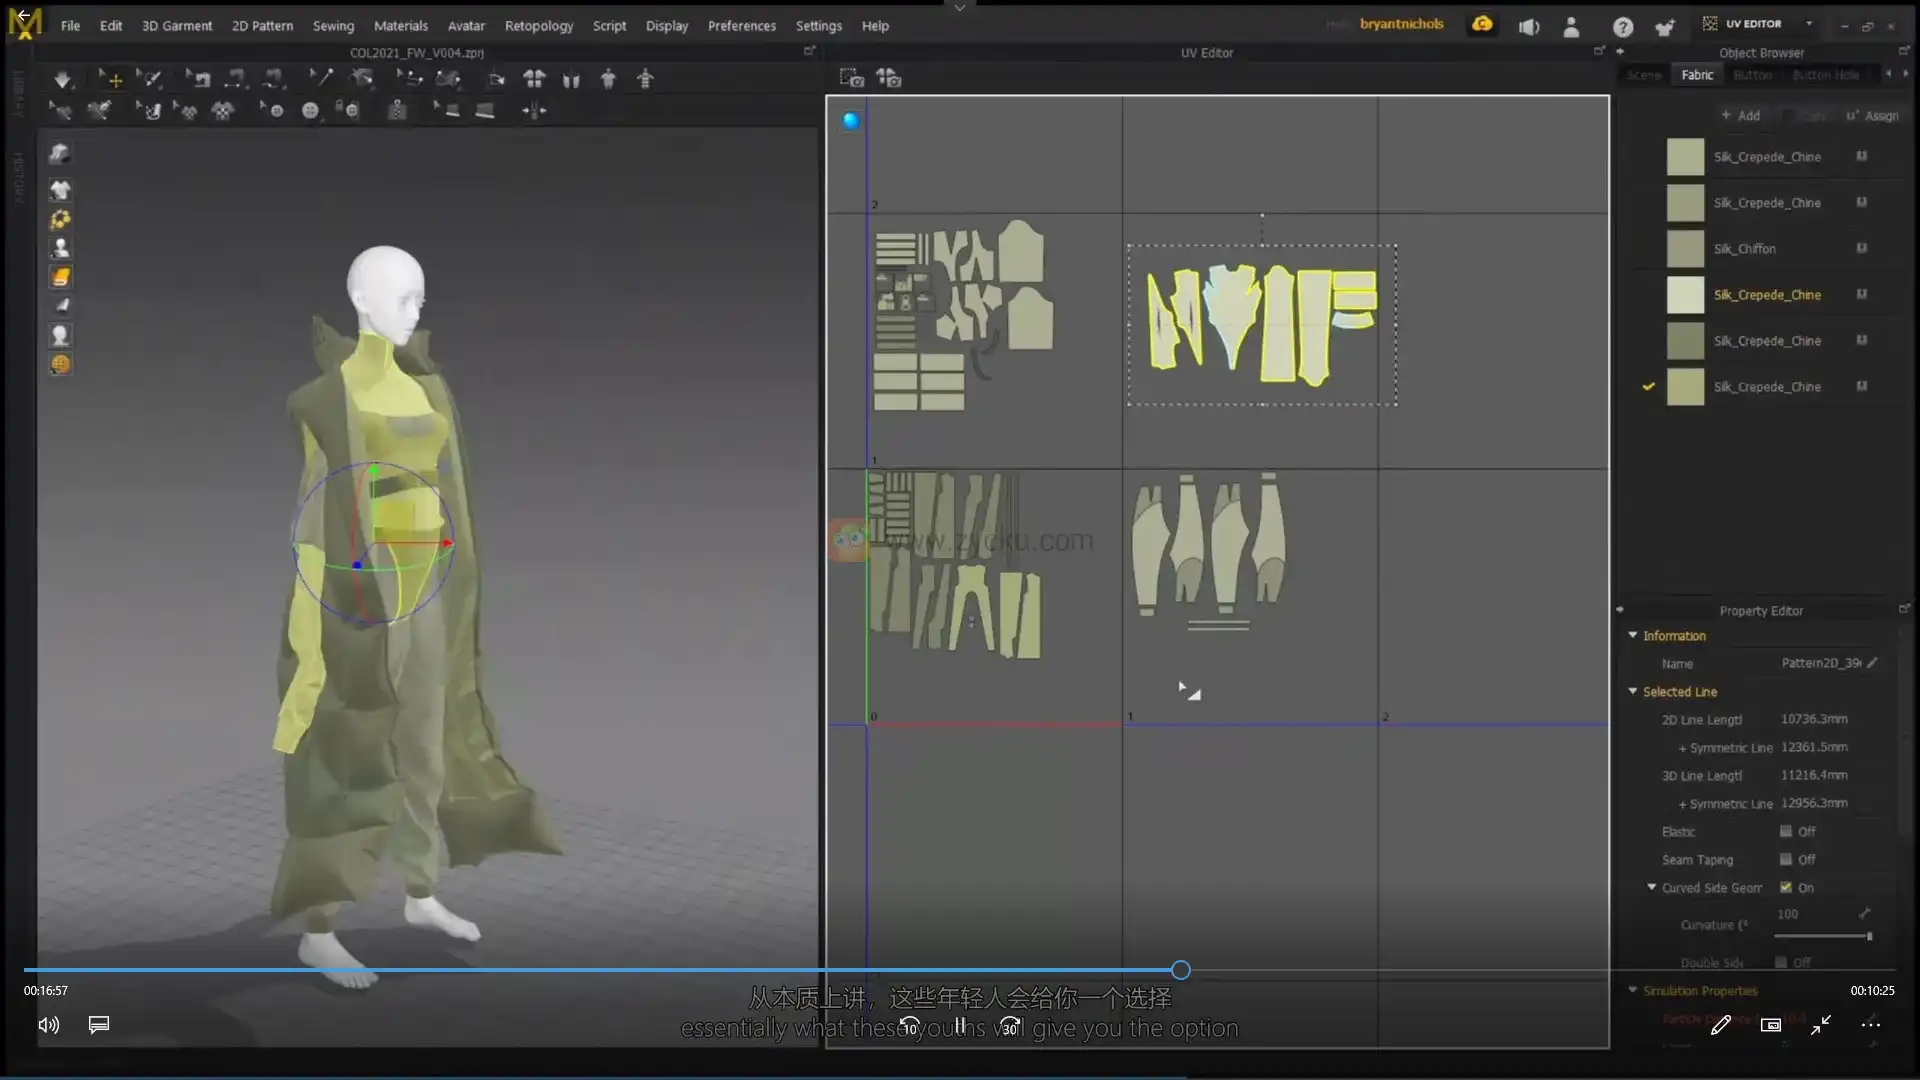
Task: Select the Select/Move tool in the 3D toolbar
Action: point(110,79)
